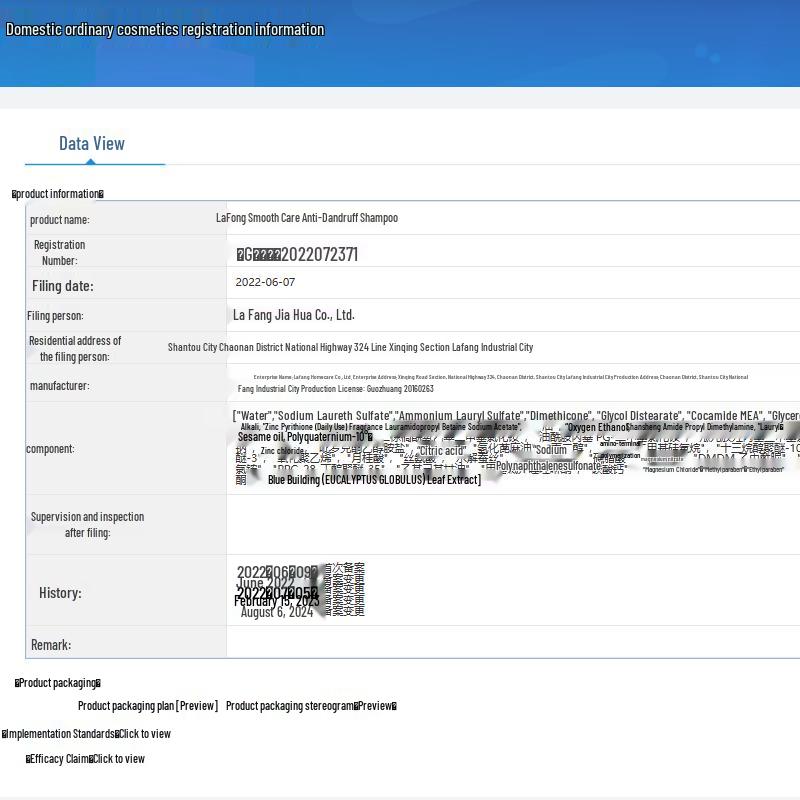Click the empty Remark field
Screen dimensions: 800x800
click(x=512, y=644)
